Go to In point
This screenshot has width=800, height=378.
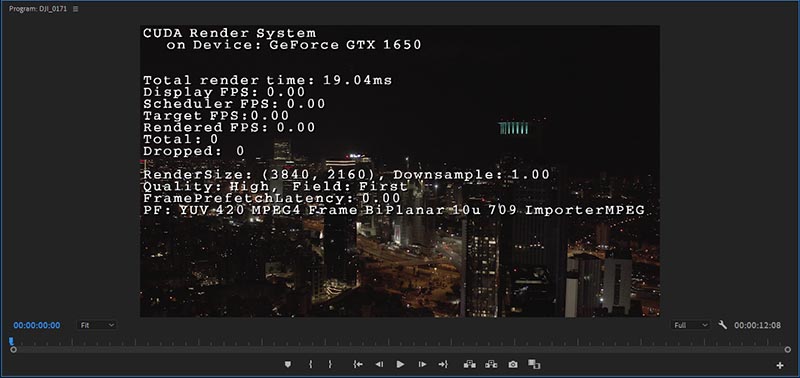(x=358, y=364)
